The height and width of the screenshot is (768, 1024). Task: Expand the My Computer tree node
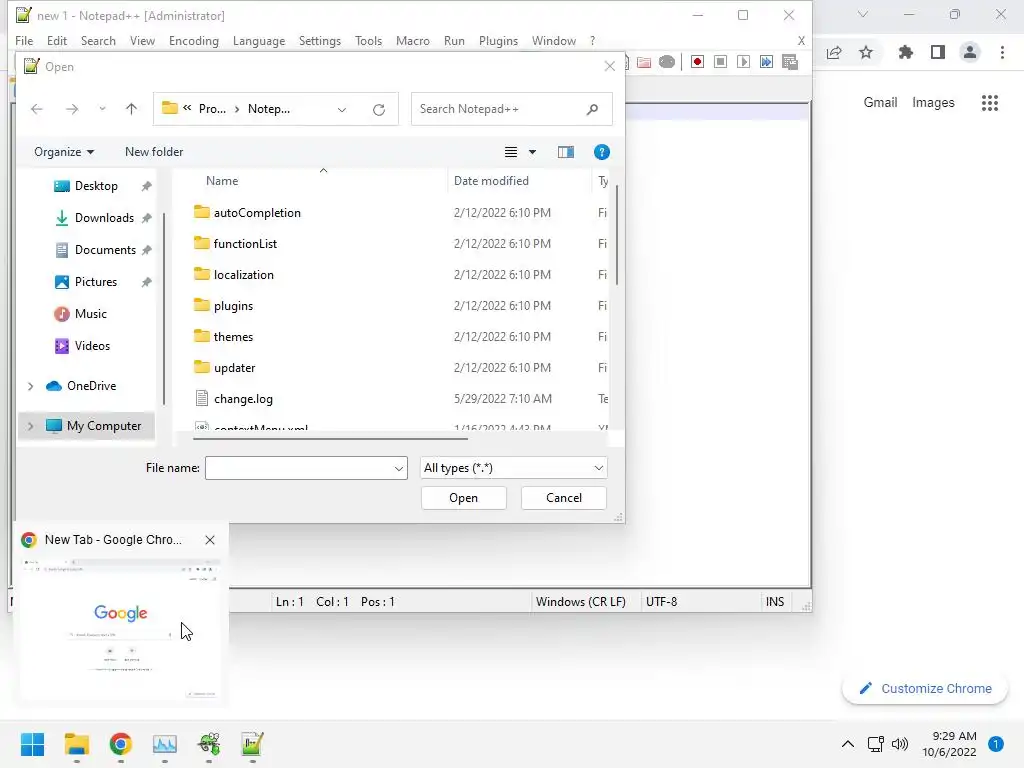click(30, 426)
